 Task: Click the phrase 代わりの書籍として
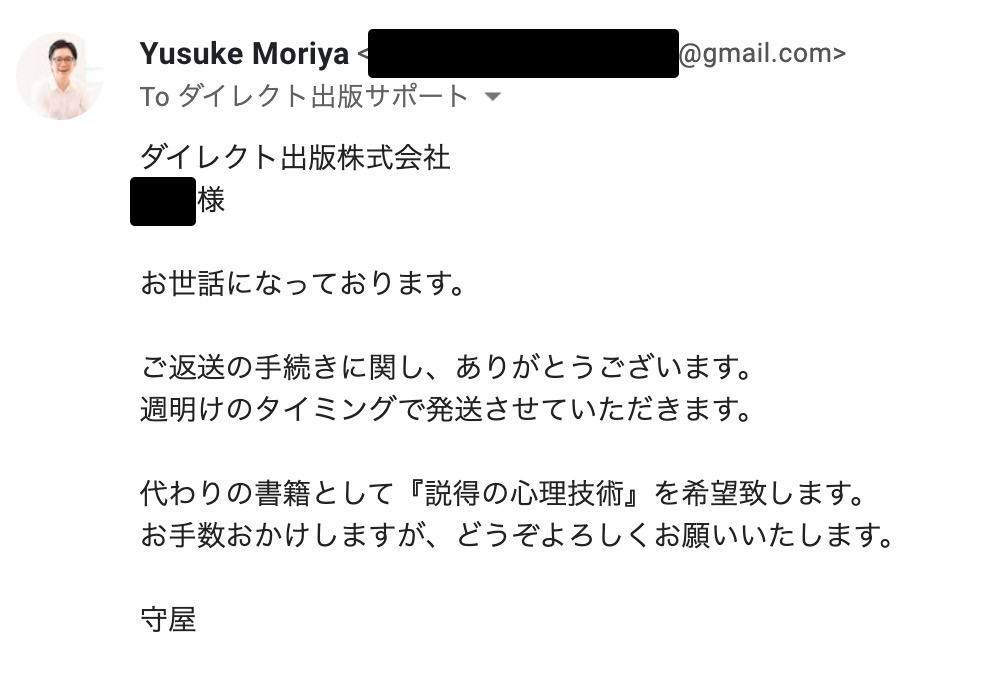tap(267, 494)
